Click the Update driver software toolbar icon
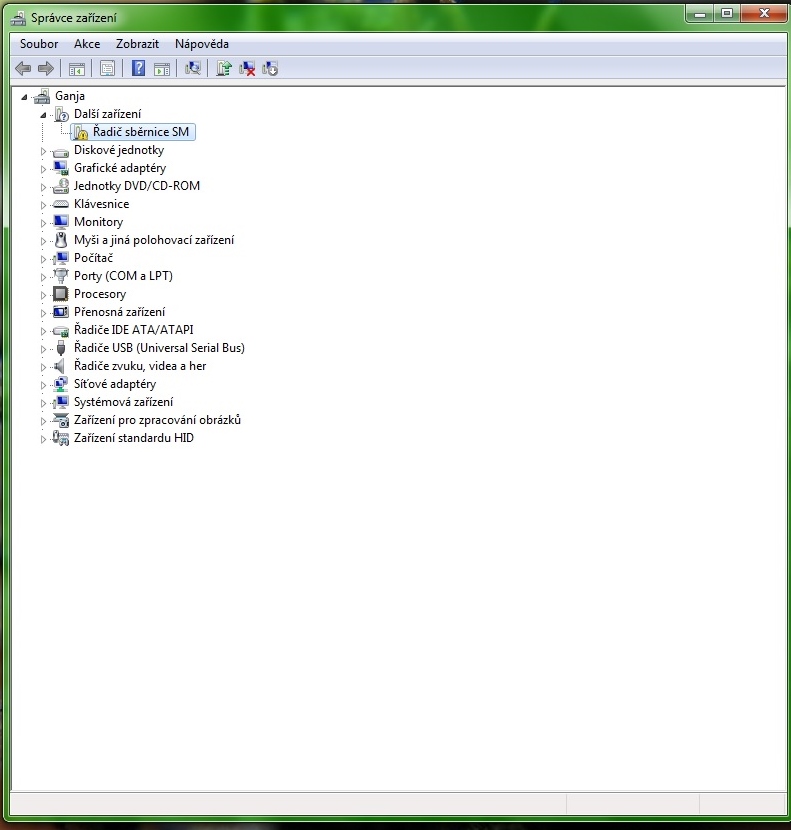This screenshot has height=830, width=791. click(x=223, y=68)
